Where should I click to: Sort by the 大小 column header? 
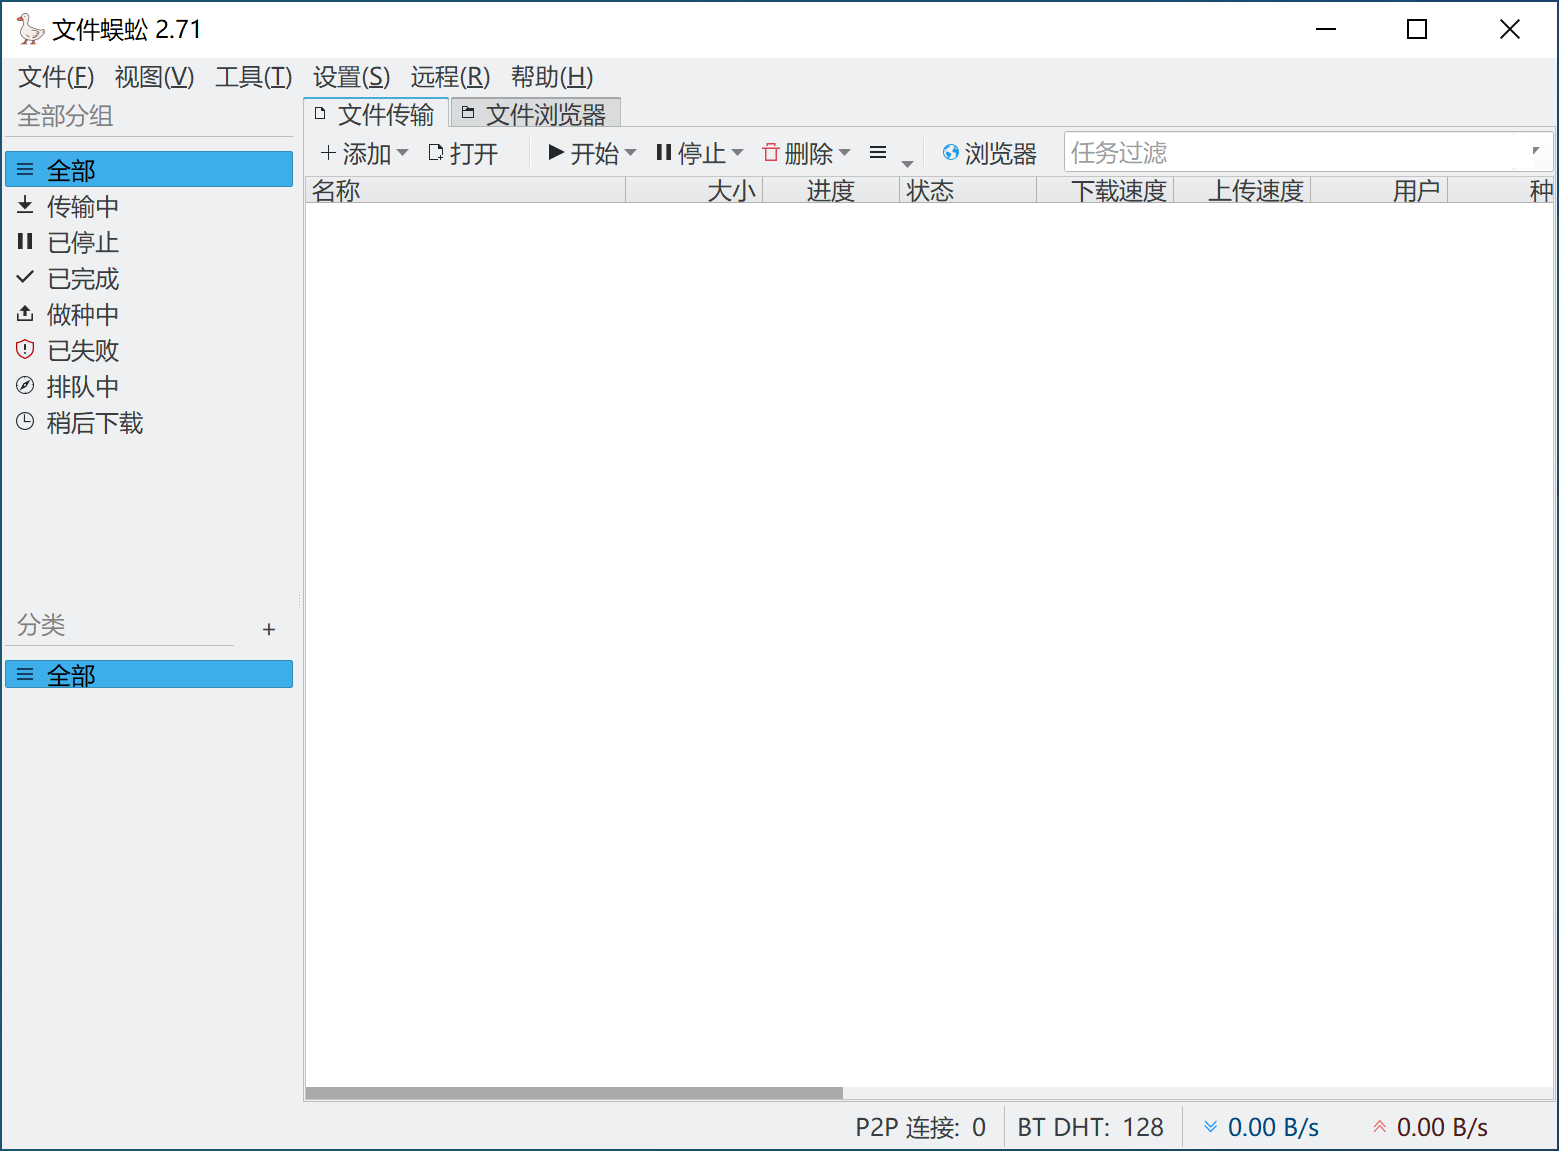click(x=694, y=190)
